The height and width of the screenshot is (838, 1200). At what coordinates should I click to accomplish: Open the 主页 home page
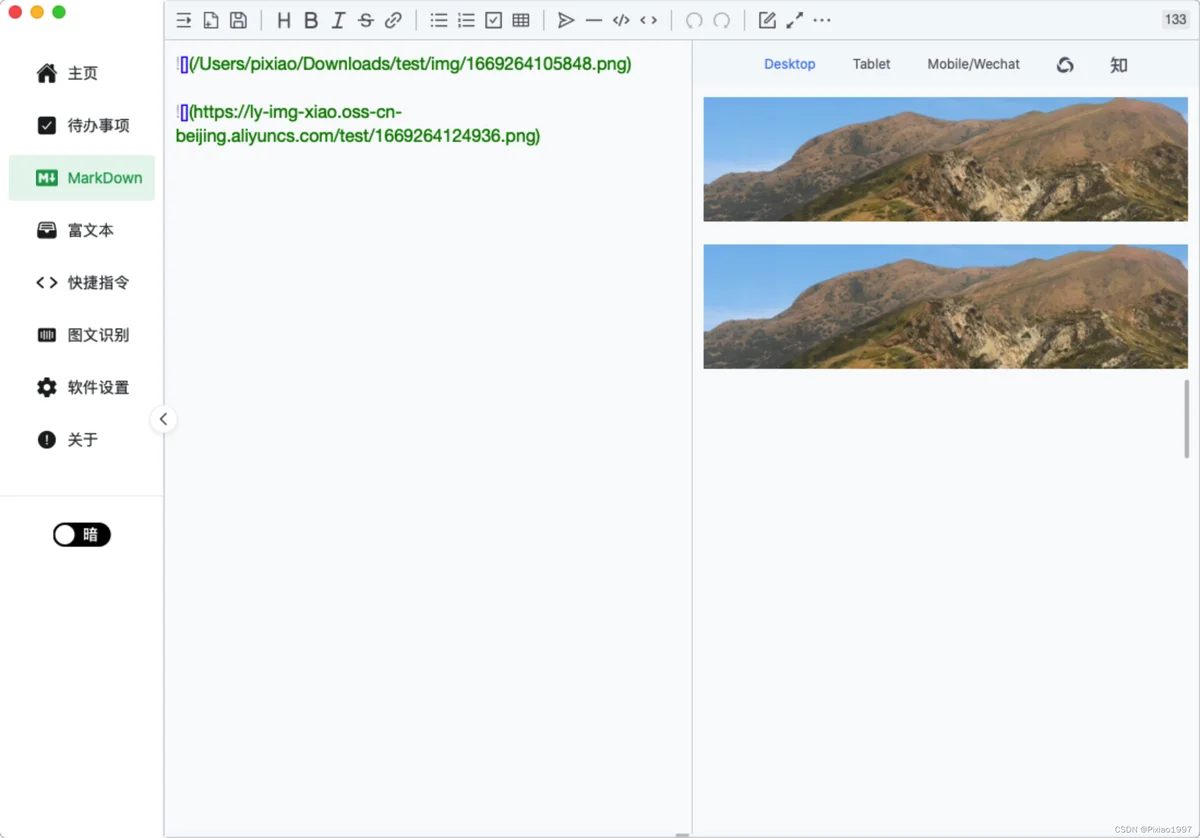tap(82, 73)
